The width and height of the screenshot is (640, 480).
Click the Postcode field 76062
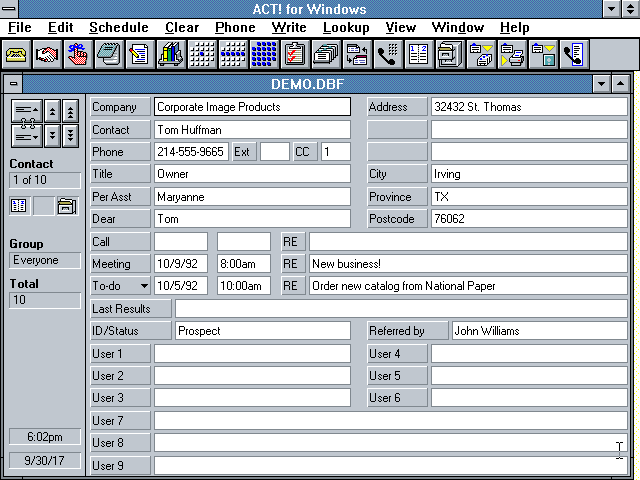[x=529, y=219]
